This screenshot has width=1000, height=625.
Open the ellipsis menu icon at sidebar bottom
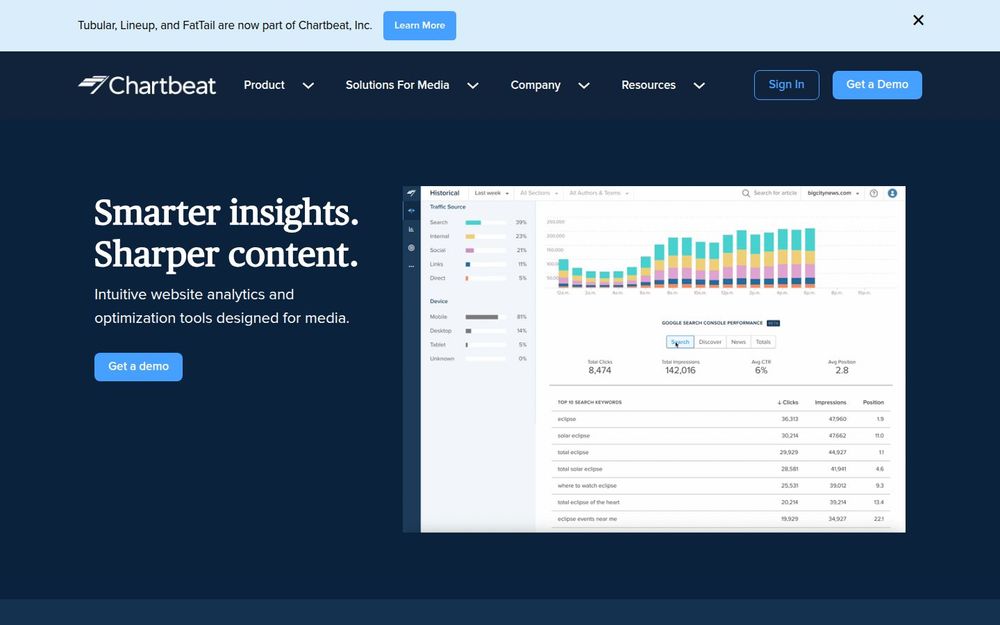point(411,266)
